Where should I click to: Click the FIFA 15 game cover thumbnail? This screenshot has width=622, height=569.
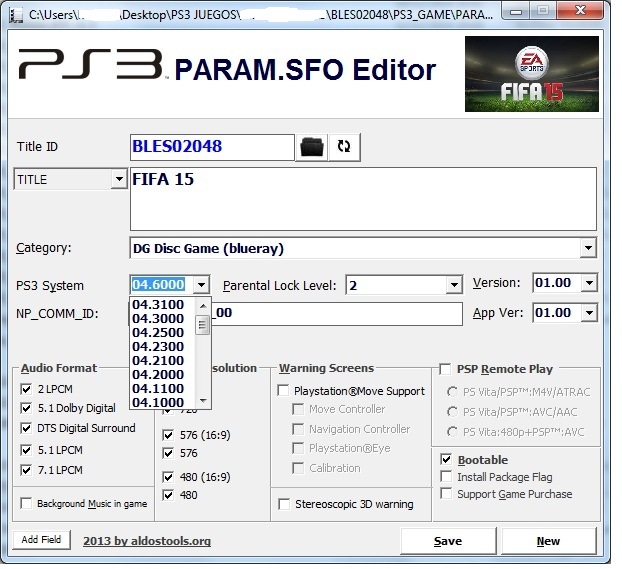(x=531, y=75)
